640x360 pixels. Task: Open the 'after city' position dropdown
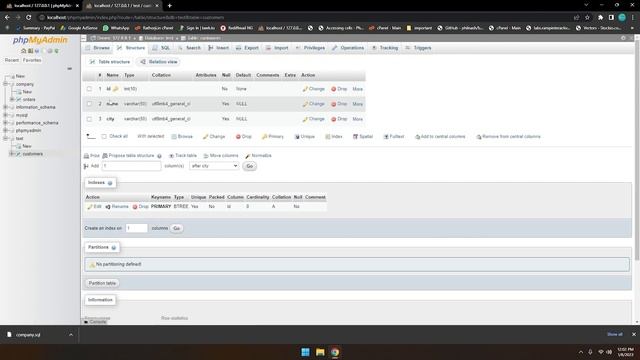214,166
